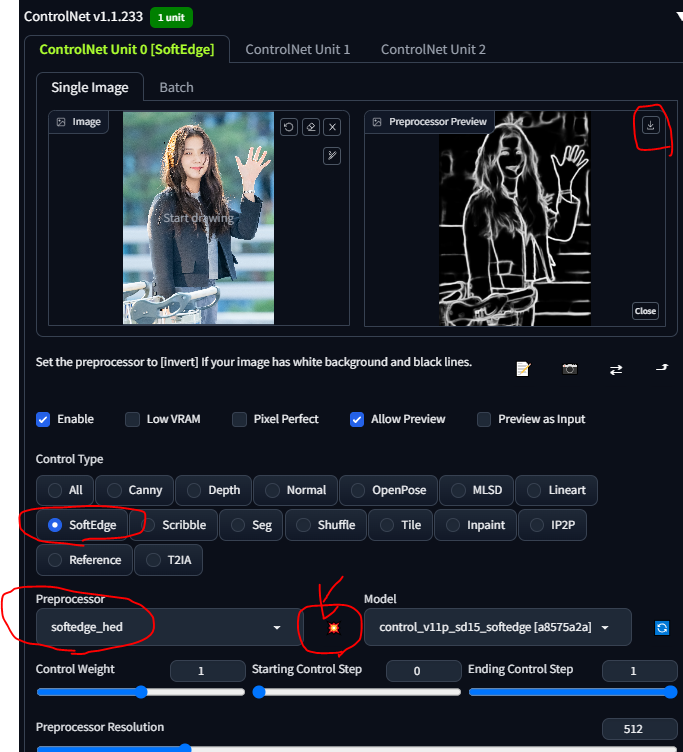Pick the Lineart control type

coord(556,490)
